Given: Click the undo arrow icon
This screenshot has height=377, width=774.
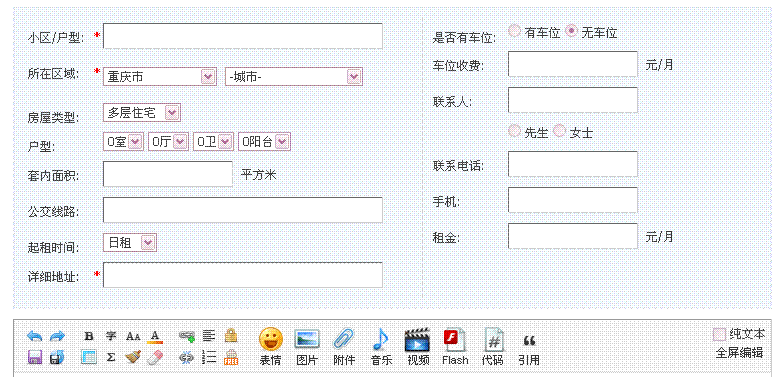Looking at the screenshot, I should (x=35, y=336).
